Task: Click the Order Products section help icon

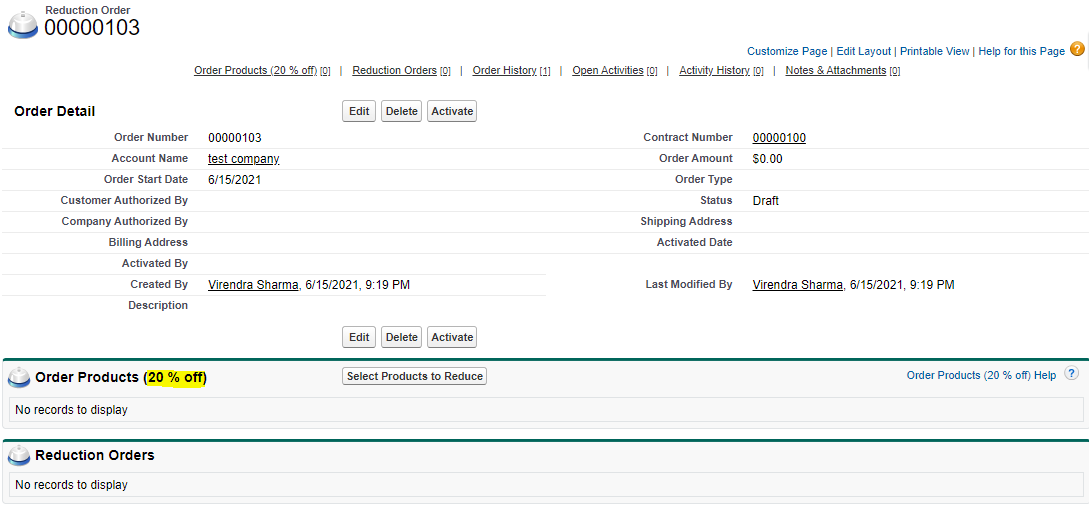Action: (x=1071, y=374)
